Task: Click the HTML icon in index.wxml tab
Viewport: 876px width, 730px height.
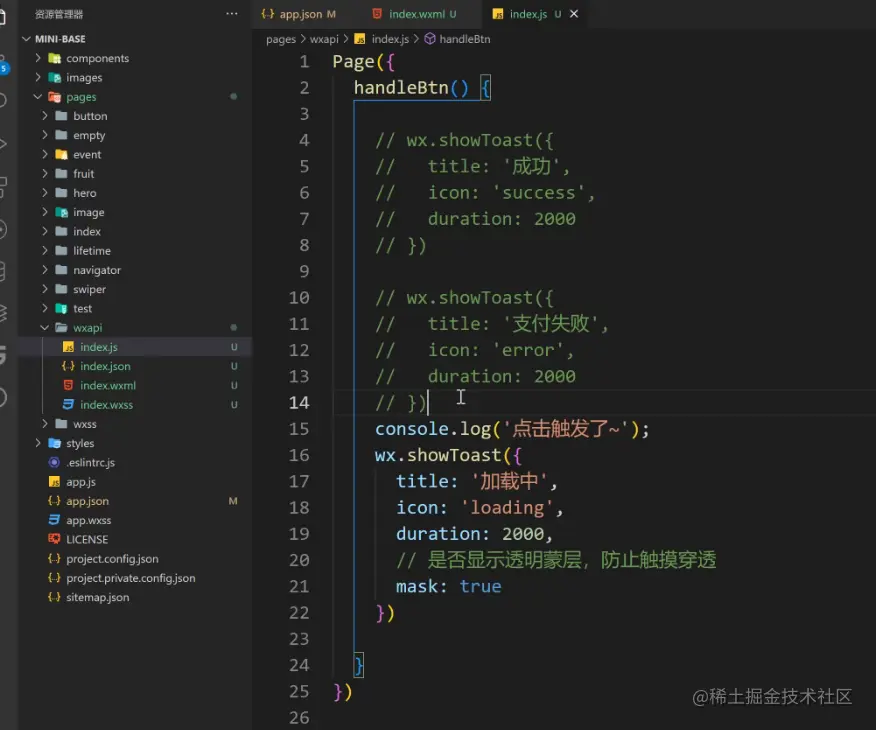Action: [x=377, y=14]
